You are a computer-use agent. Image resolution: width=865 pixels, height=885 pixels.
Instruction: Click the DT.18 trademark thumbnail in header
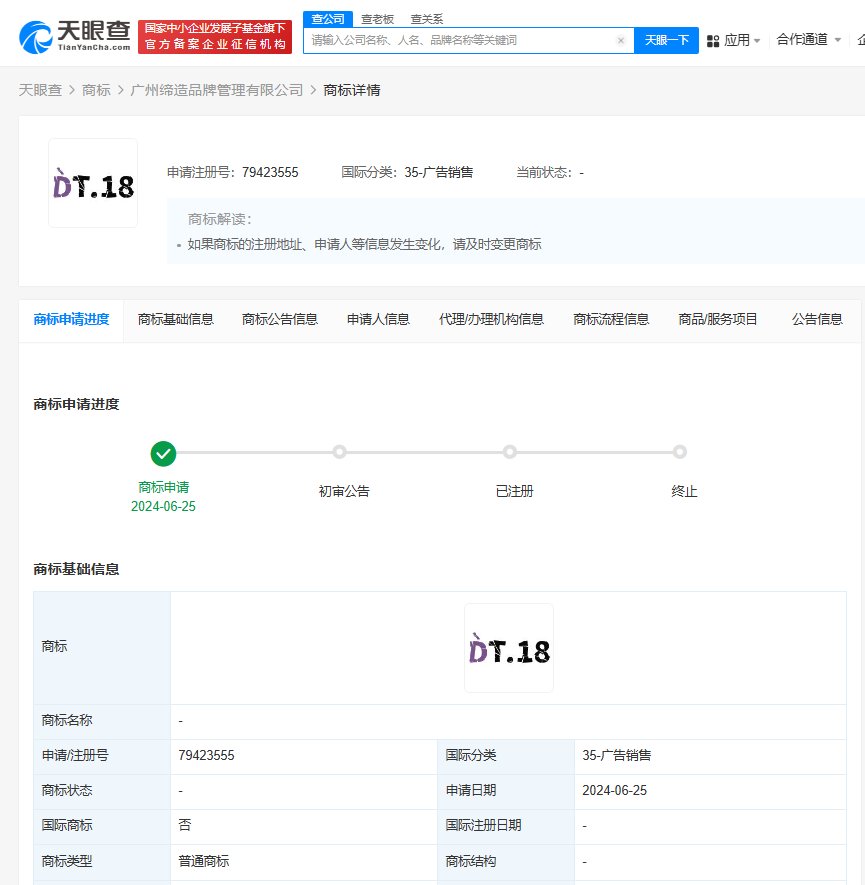tap(93, 183)
